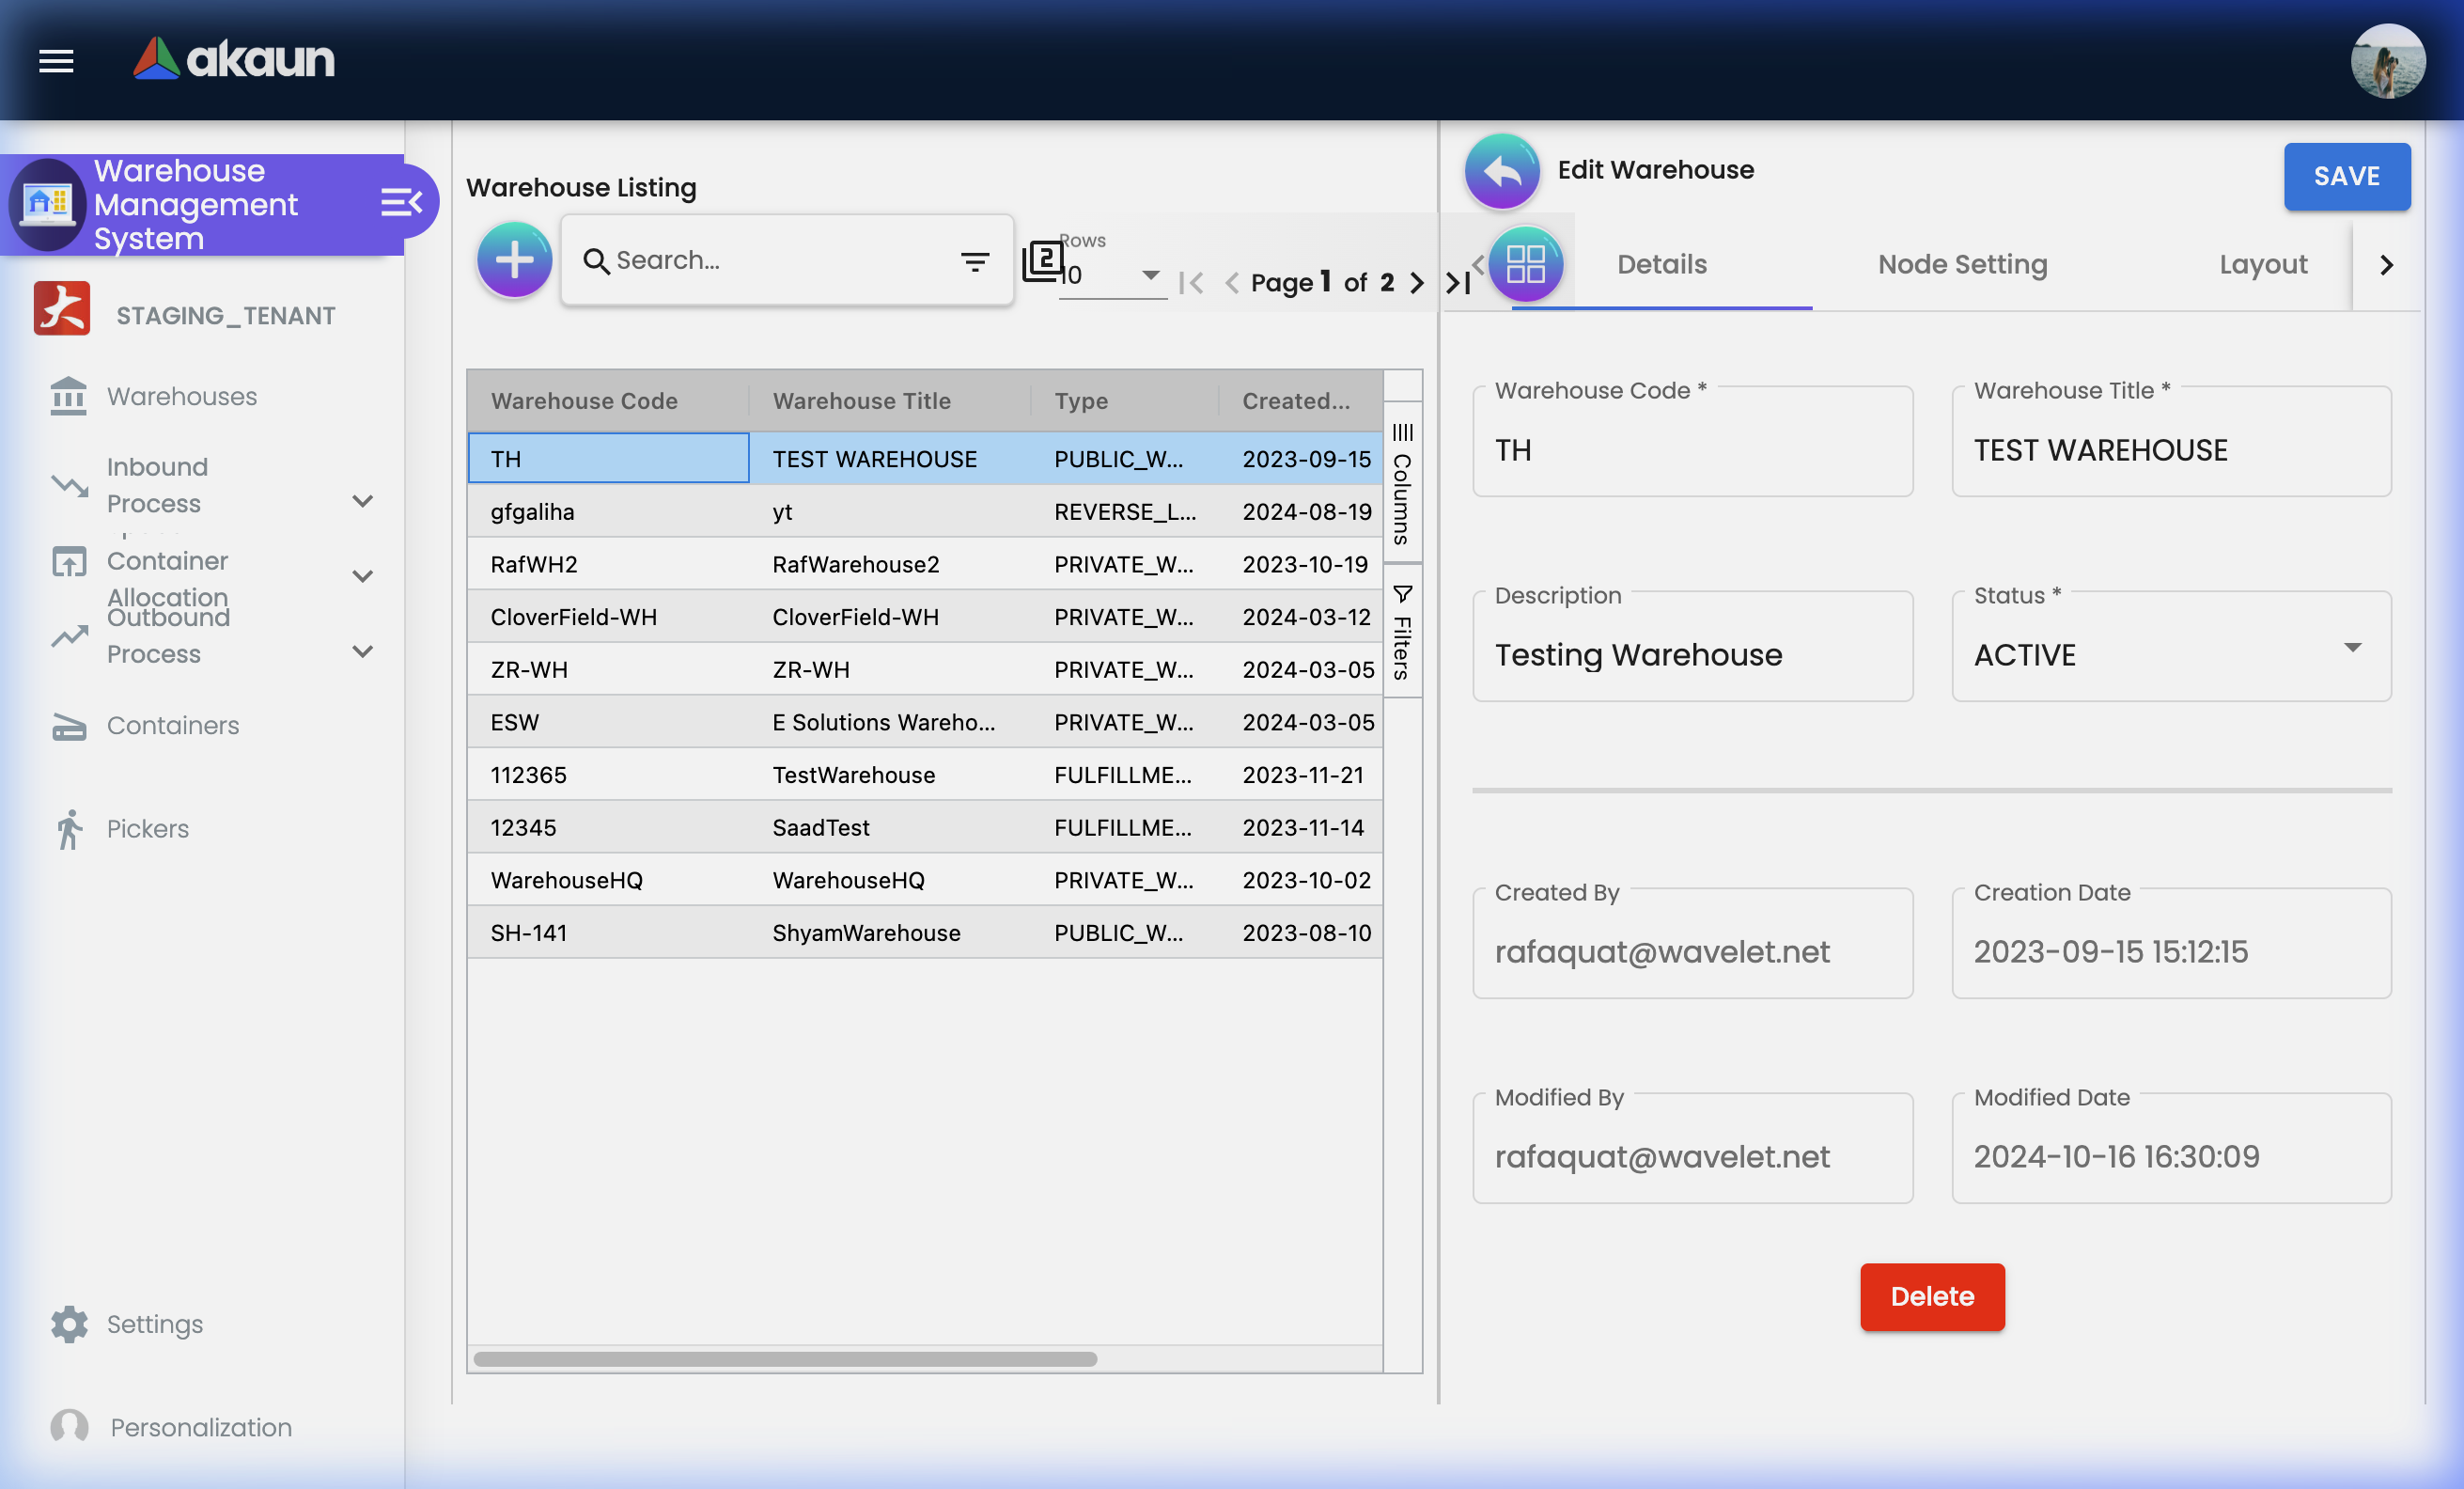The image size is (2464, 1489).
Task: Open the grid apps icon near tabs
Action: pyautogui.click(x=1525, y=264)
